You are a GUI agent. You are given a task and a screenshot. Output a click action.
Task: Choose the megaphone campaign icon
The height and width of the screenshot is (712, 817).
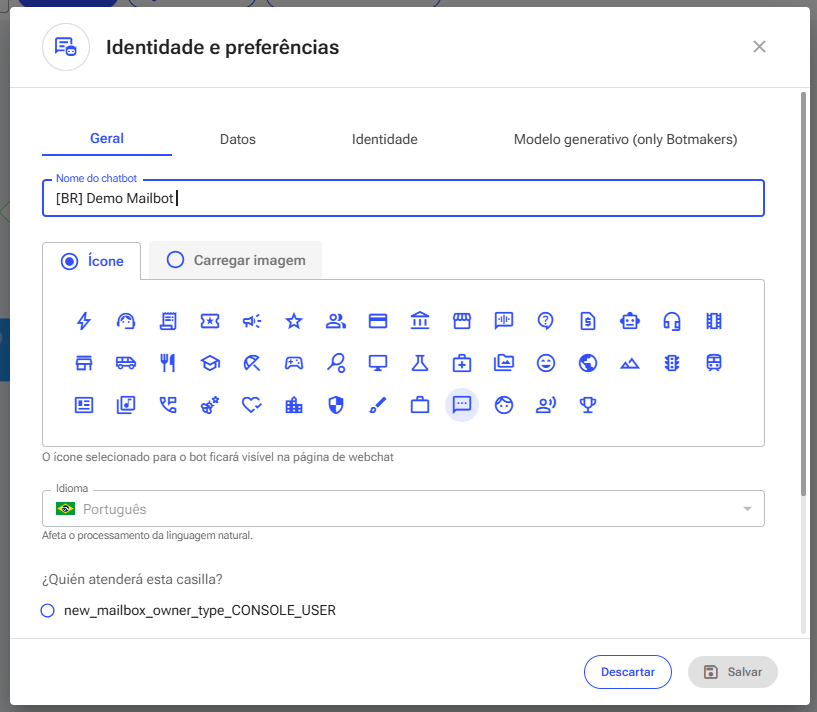252,321
